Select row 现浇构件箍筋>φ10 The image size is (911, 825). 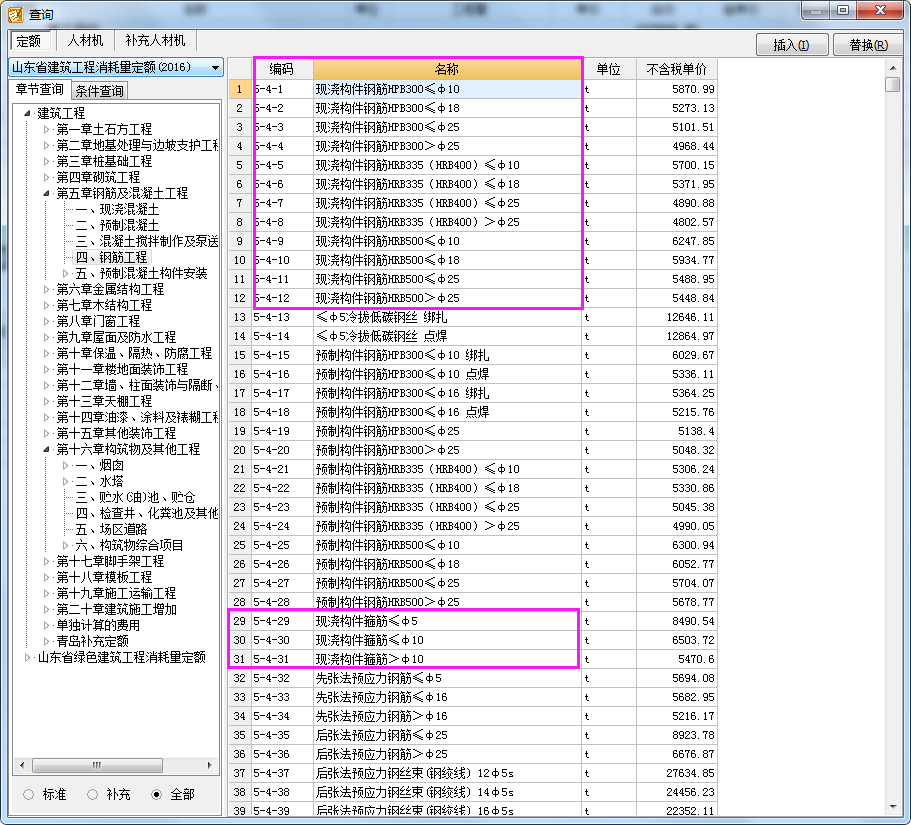447,659
